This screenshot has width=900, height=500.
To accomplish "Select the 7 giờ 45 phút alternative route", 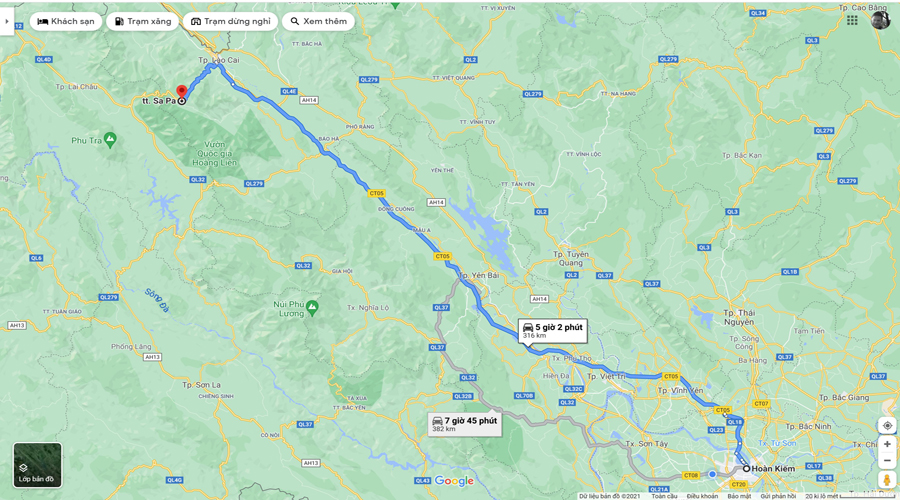I will click(x=465, y=424).
